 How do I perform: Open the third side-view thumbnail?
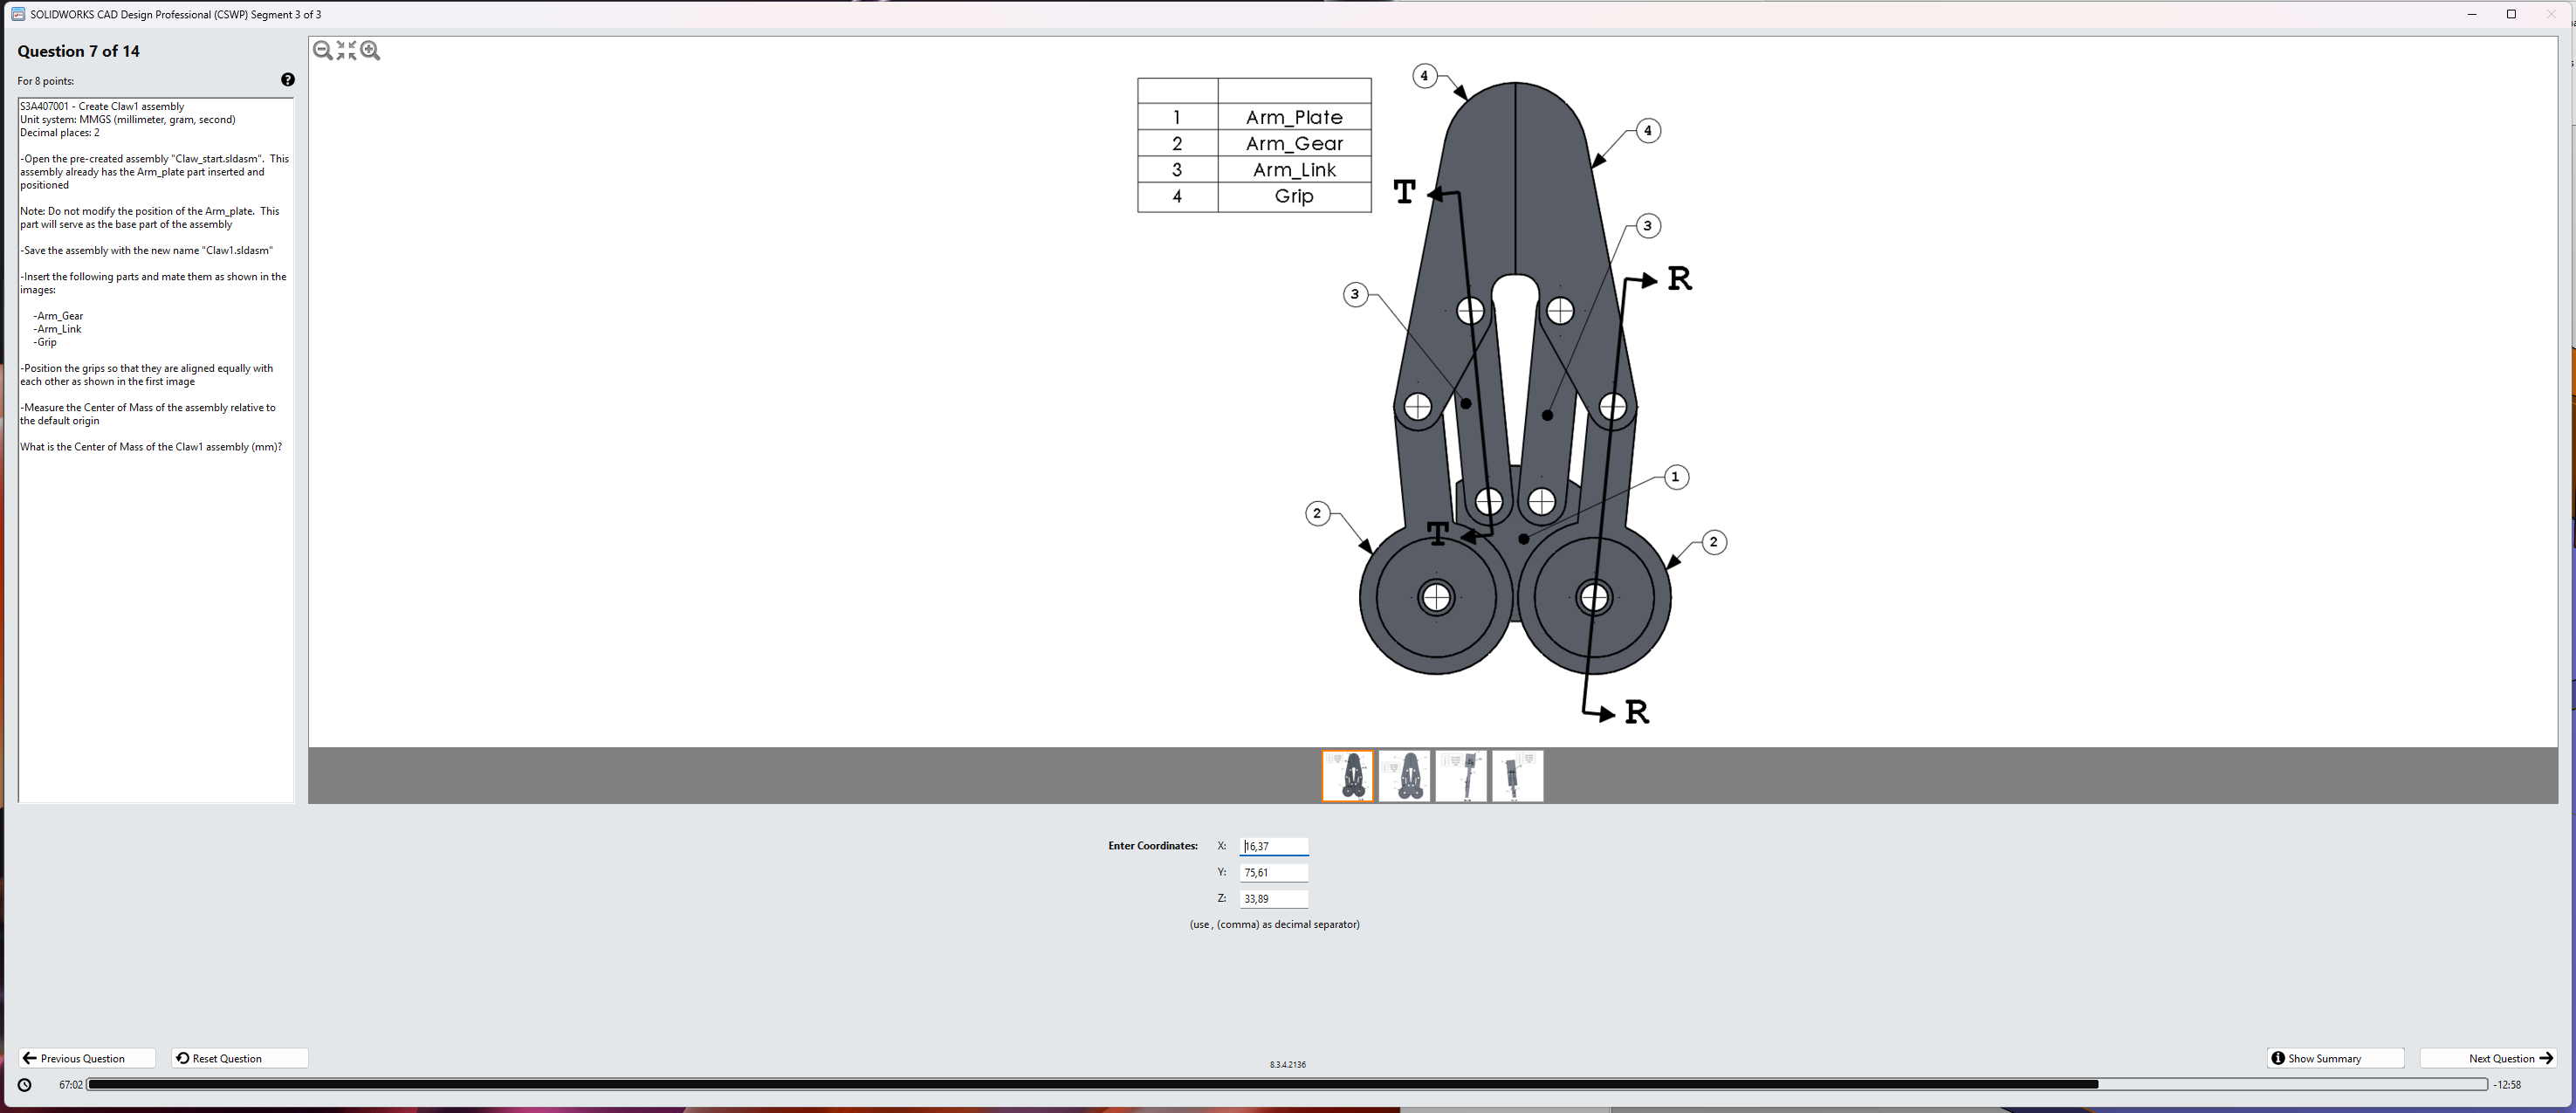(x=1461, y=776)
